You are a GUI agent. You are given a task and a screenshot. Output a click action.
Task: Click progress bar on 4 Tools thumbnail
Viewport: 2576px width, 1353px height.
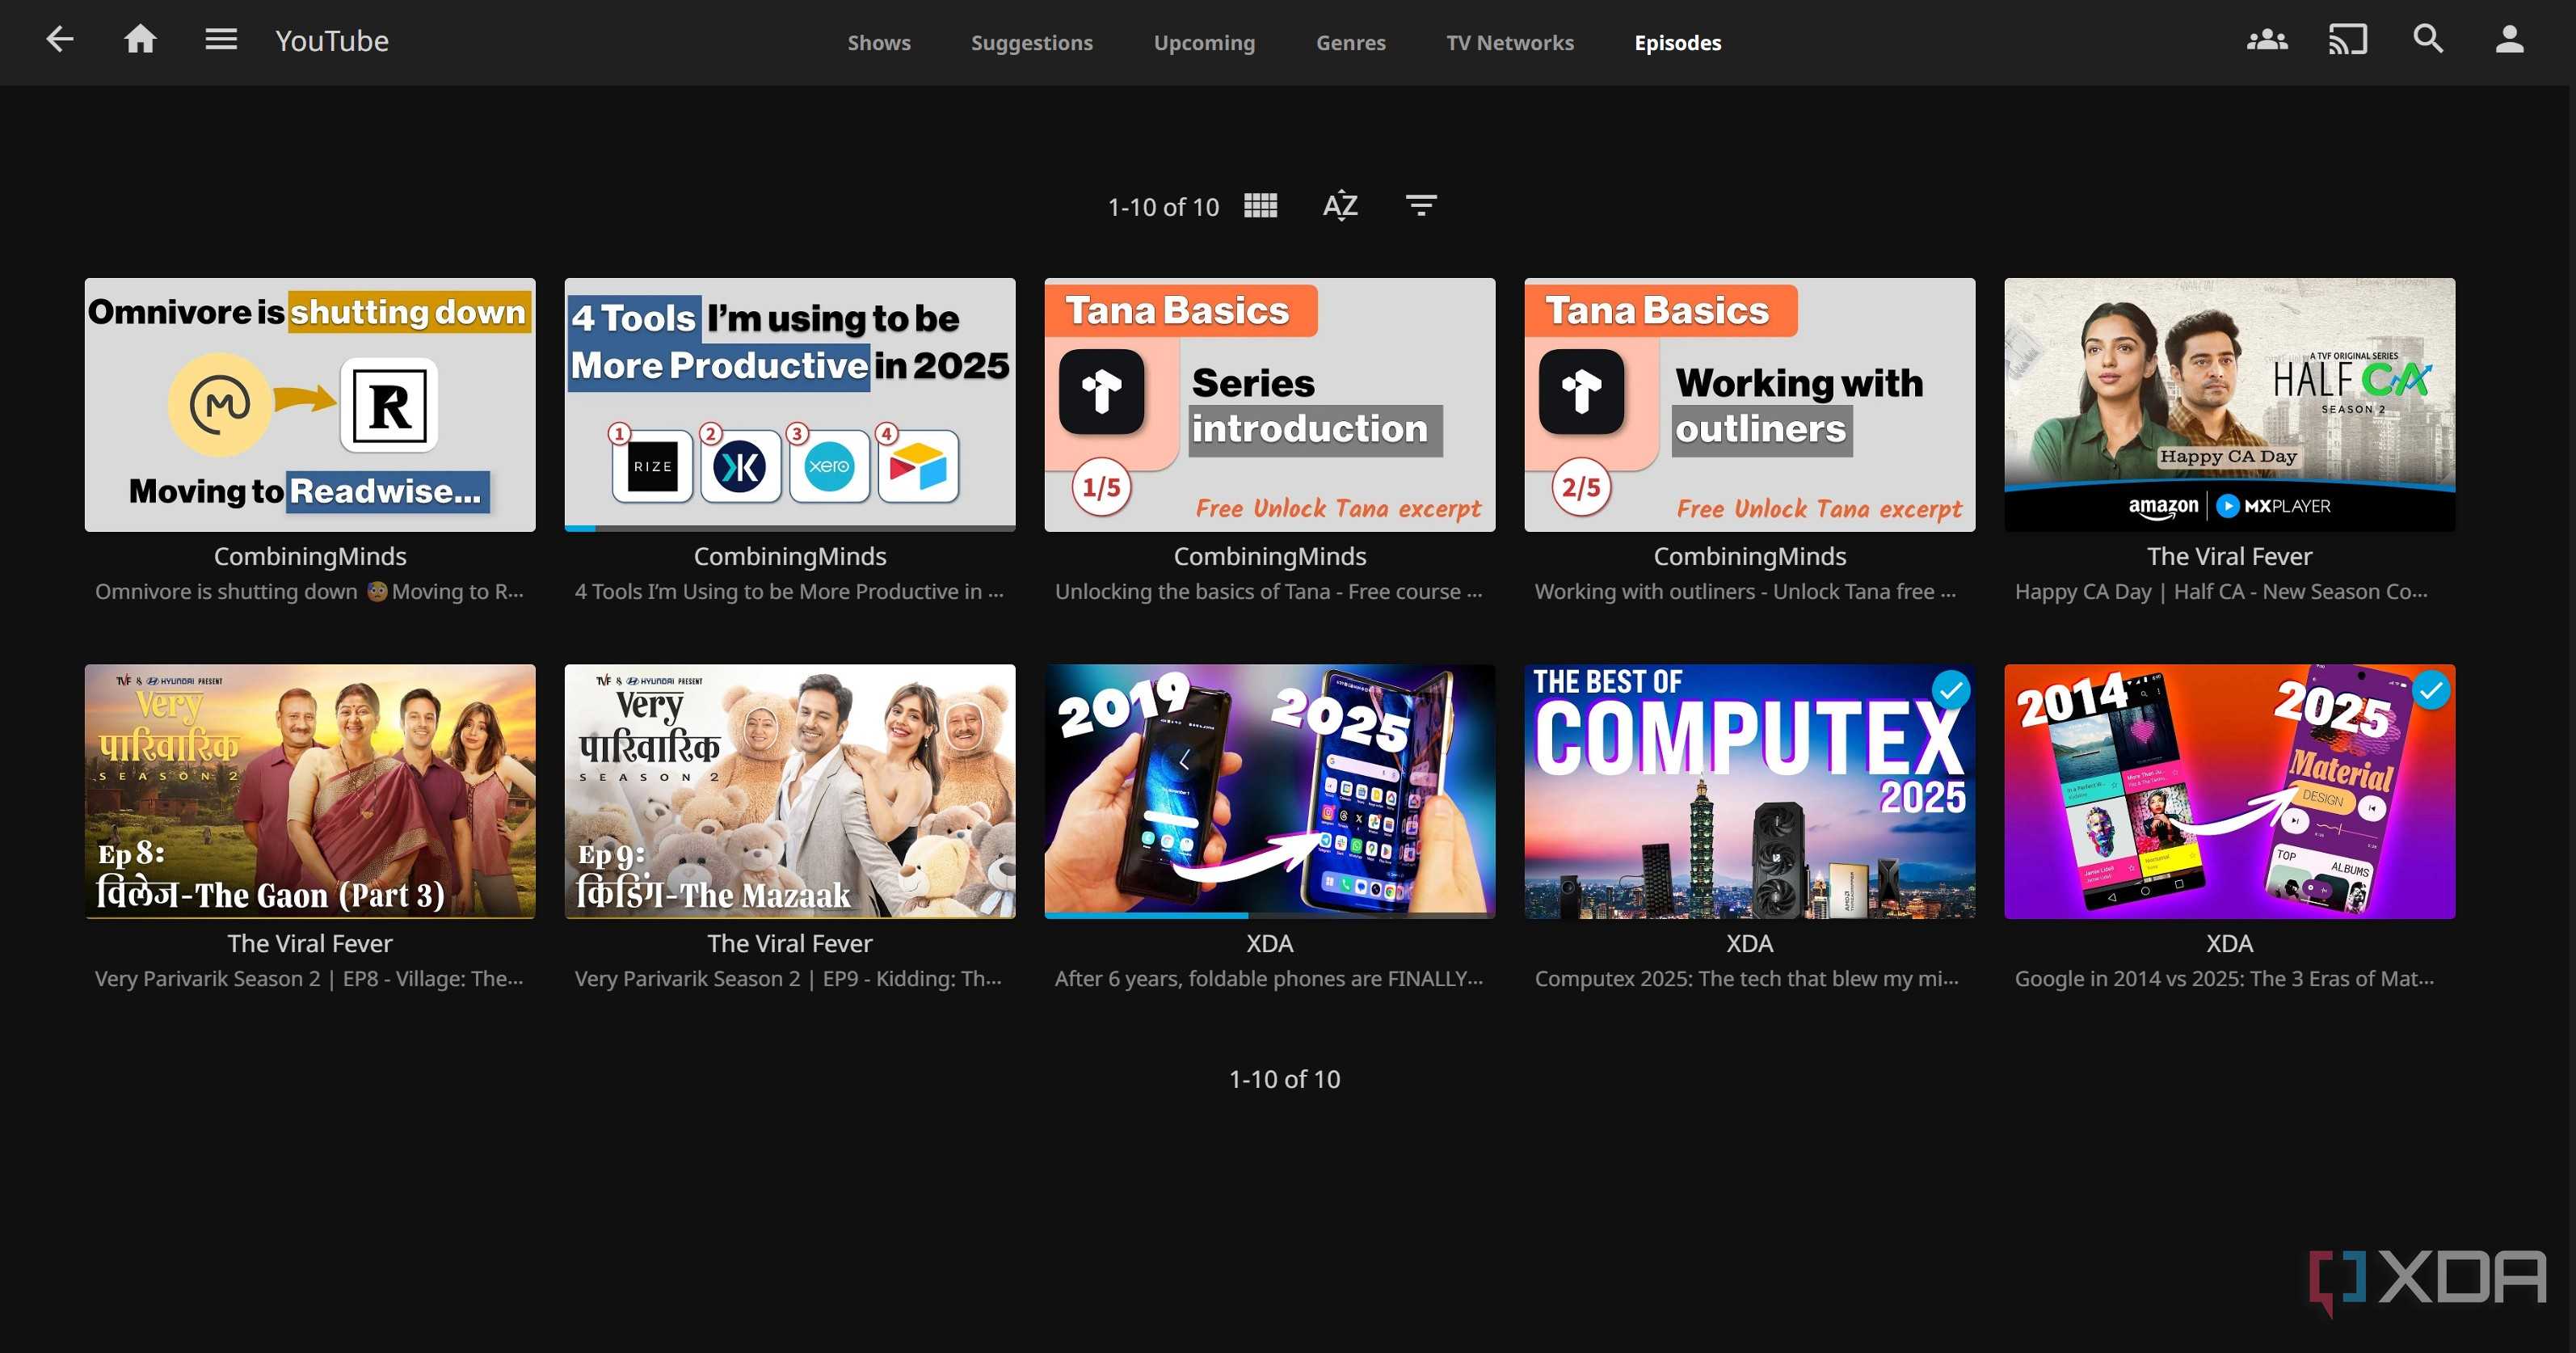tap(790, 528)
